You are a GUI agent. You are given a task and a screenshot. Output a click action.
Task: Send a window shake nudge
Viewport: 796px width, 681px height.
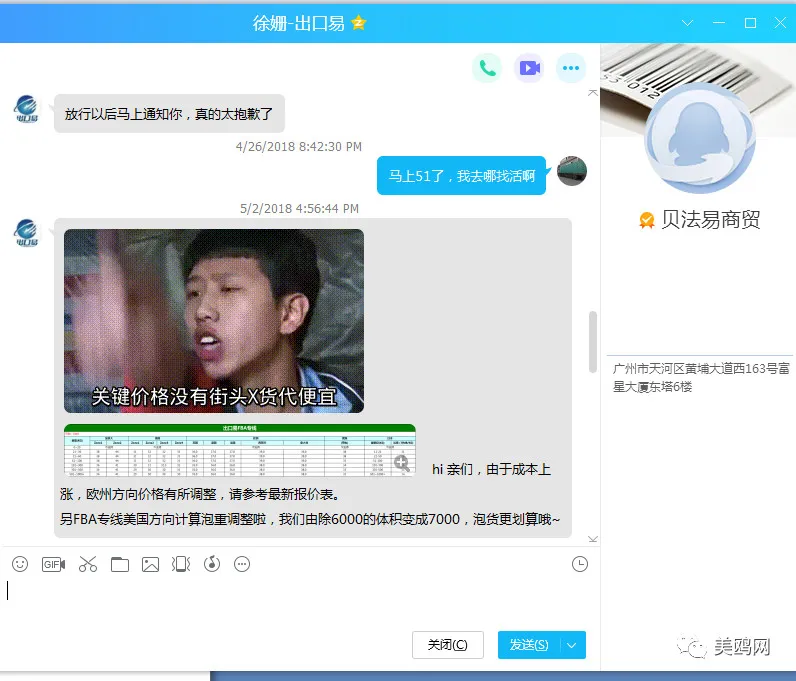(181, 564)
